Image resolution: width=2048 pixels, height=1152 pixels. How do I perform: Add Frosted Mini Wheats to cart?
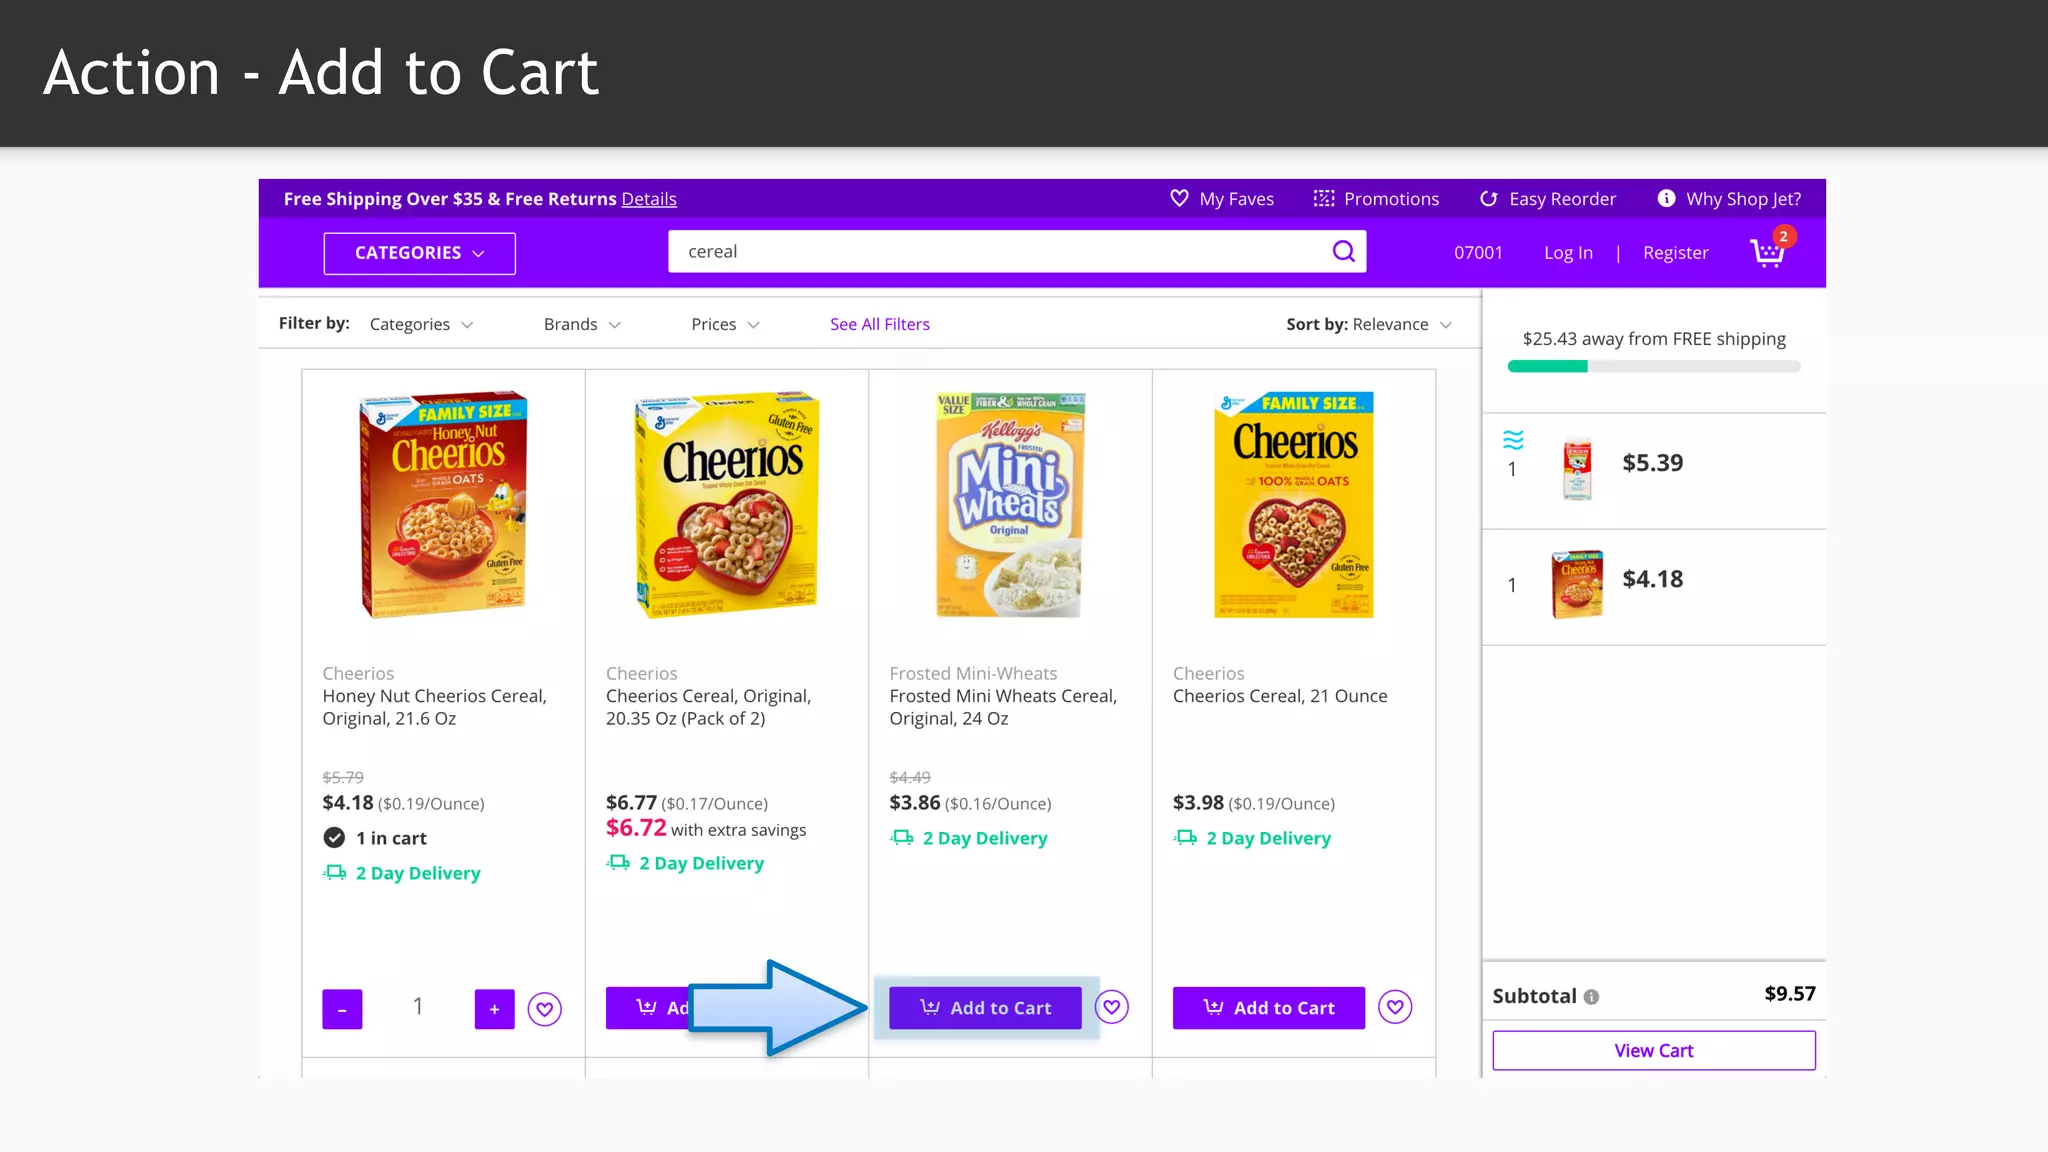pos(985,1008)
